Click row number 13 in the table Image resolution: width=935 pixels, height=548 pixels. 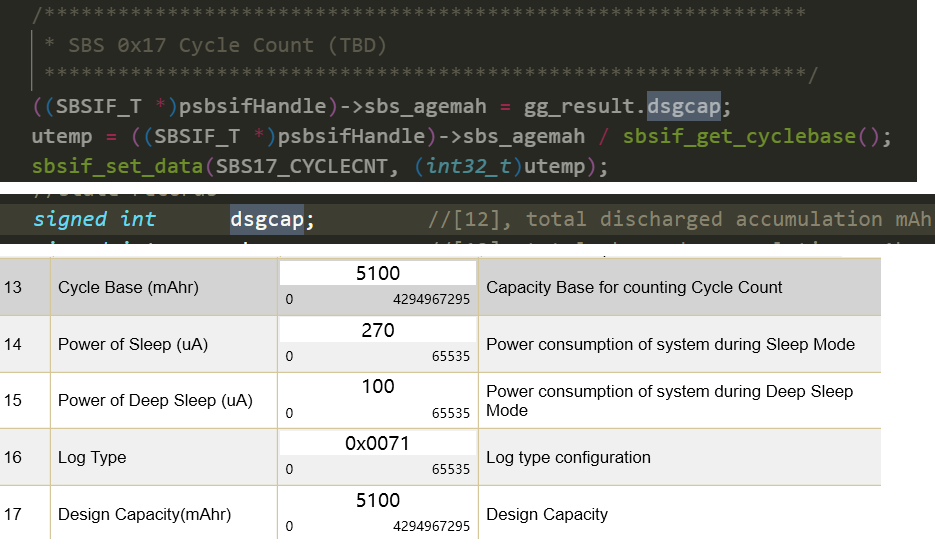coord(13,287)
